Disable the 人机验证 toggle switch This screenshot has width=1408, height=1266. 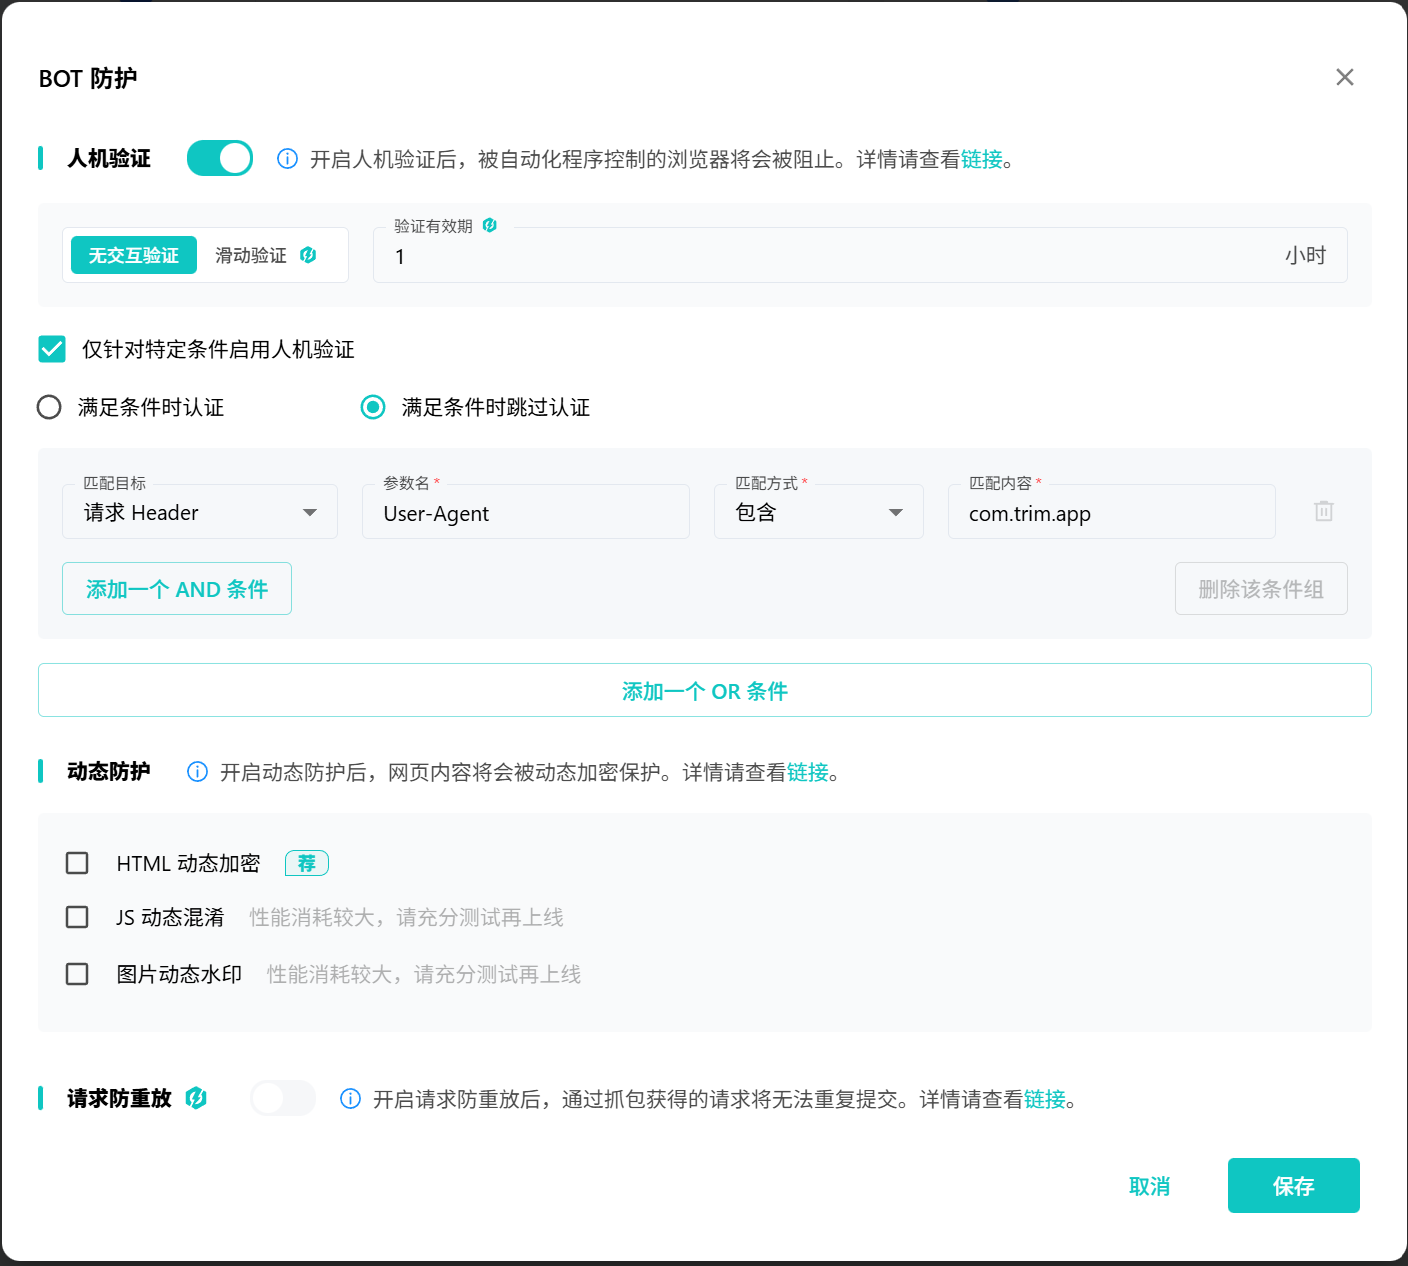pyautogui.click(x=219, y=158)
